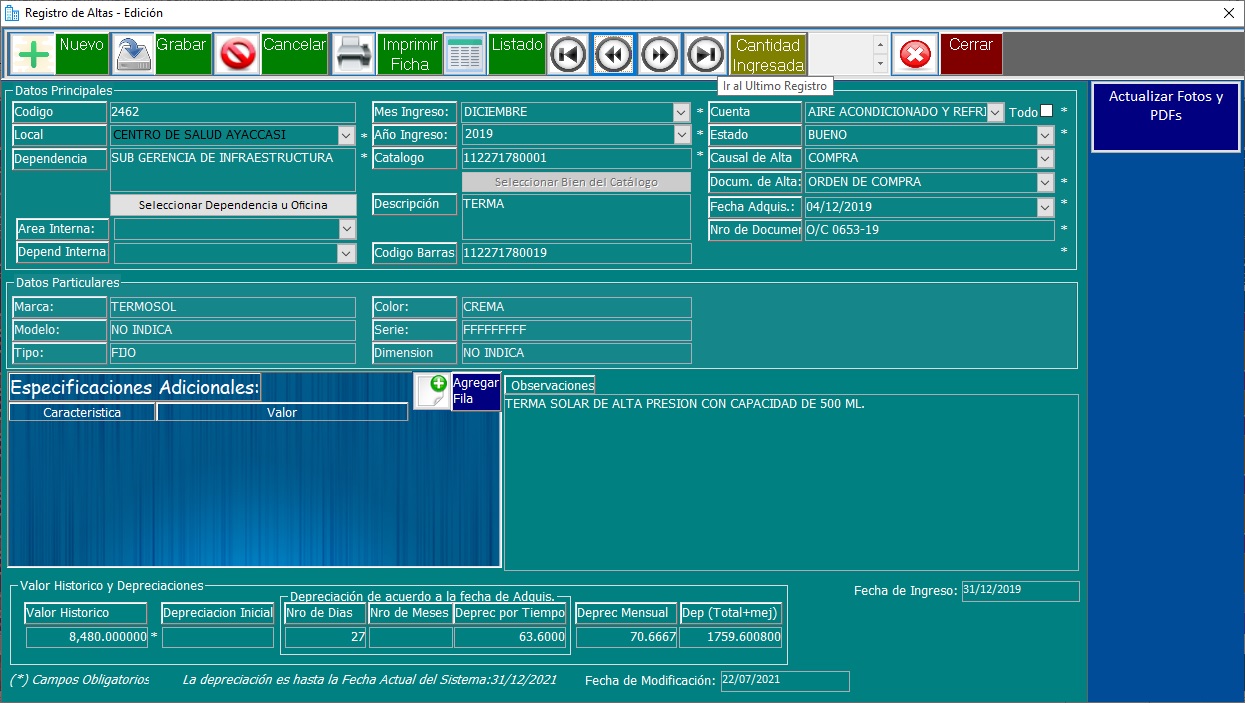The width and height of the screenshot is (1245, 703).
Task: Click the printer icon in toolbar
Action: coord(353,53)
